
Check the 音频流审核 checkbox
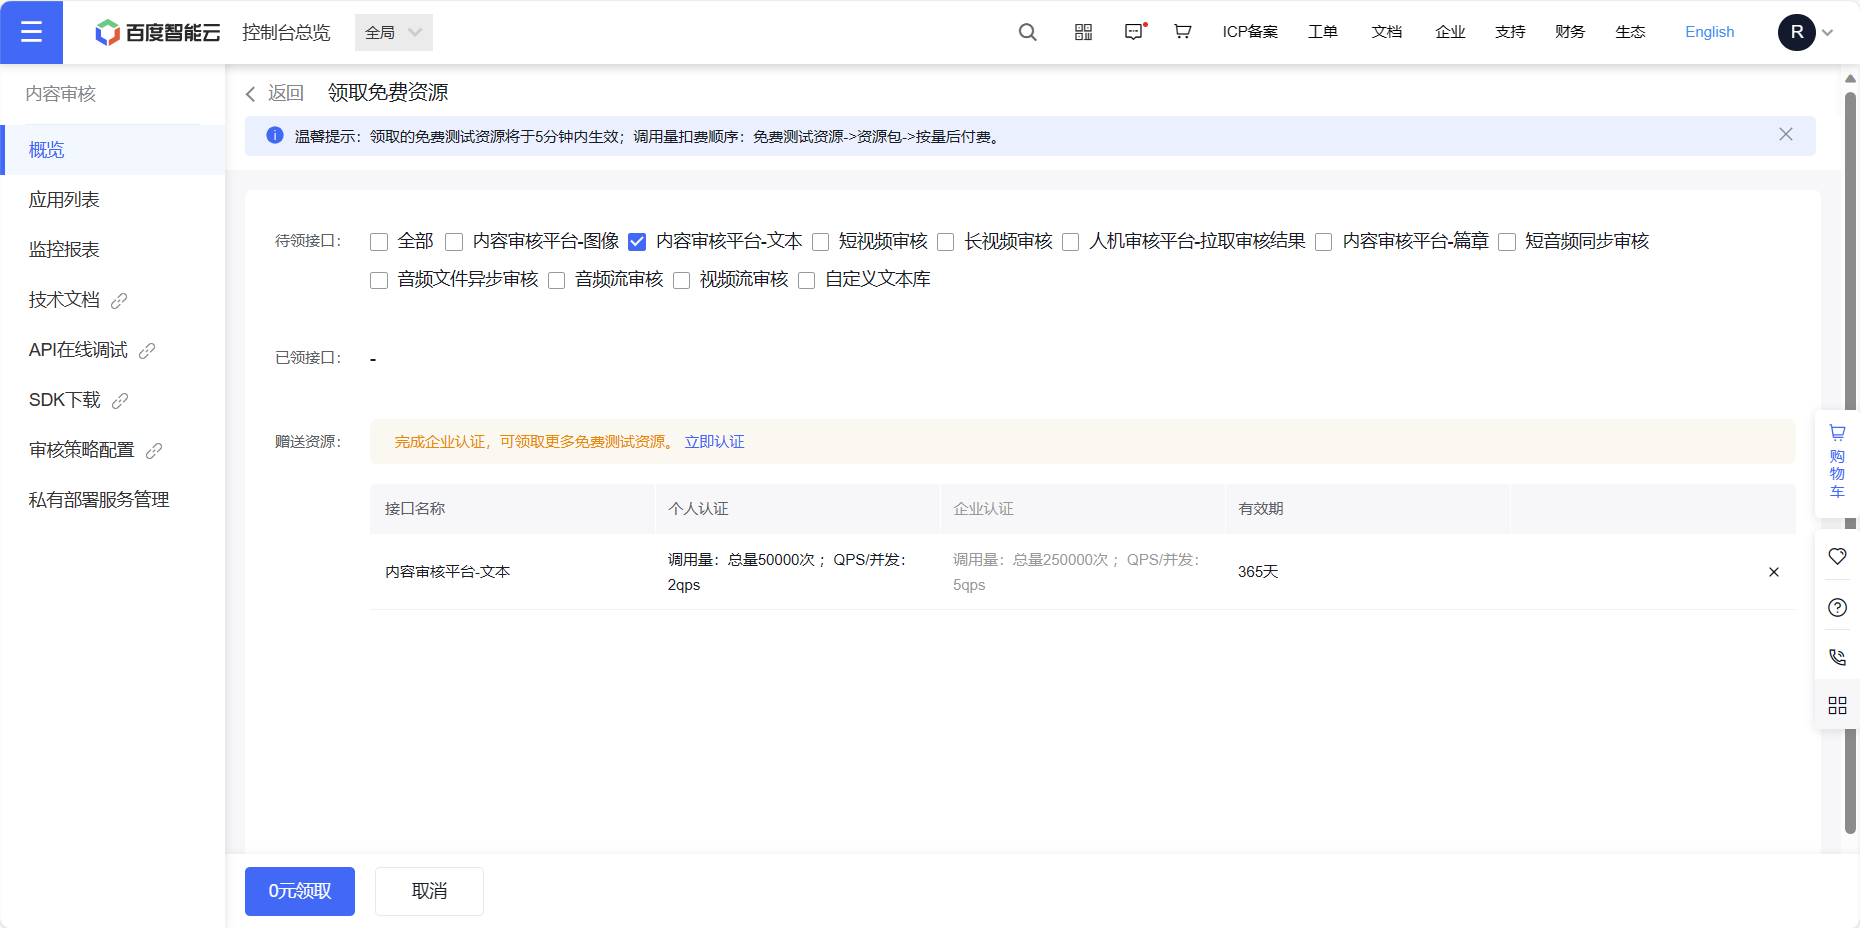pos(557,280)
